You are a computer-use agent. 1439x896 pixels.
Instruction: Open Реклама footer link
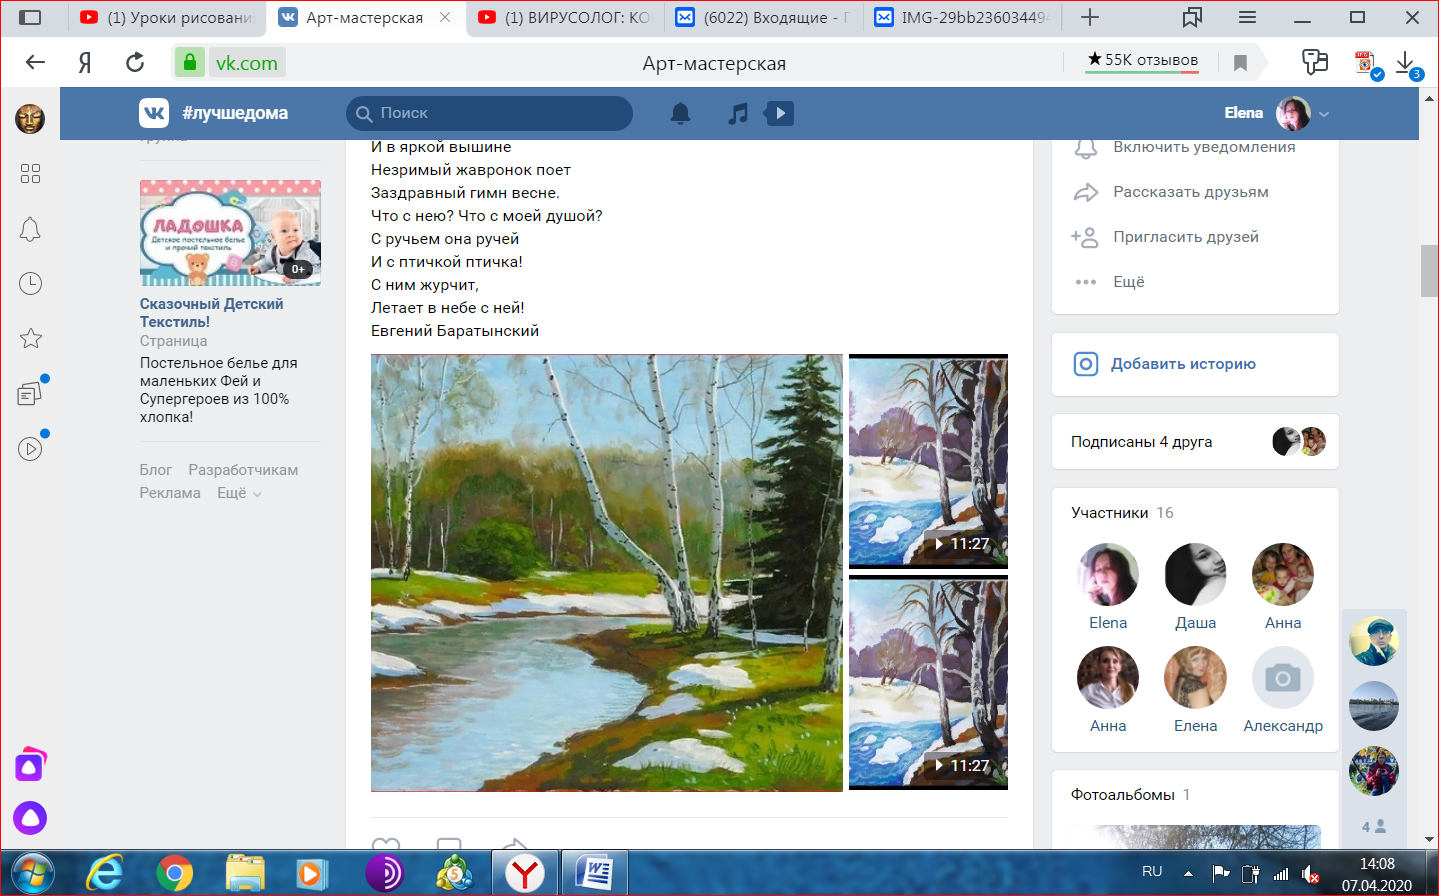point(170,493)
